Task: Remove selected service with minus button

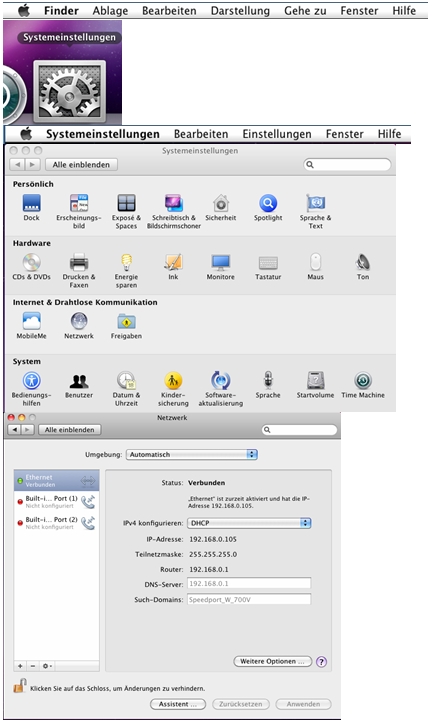Action: (x=33, y=666)
